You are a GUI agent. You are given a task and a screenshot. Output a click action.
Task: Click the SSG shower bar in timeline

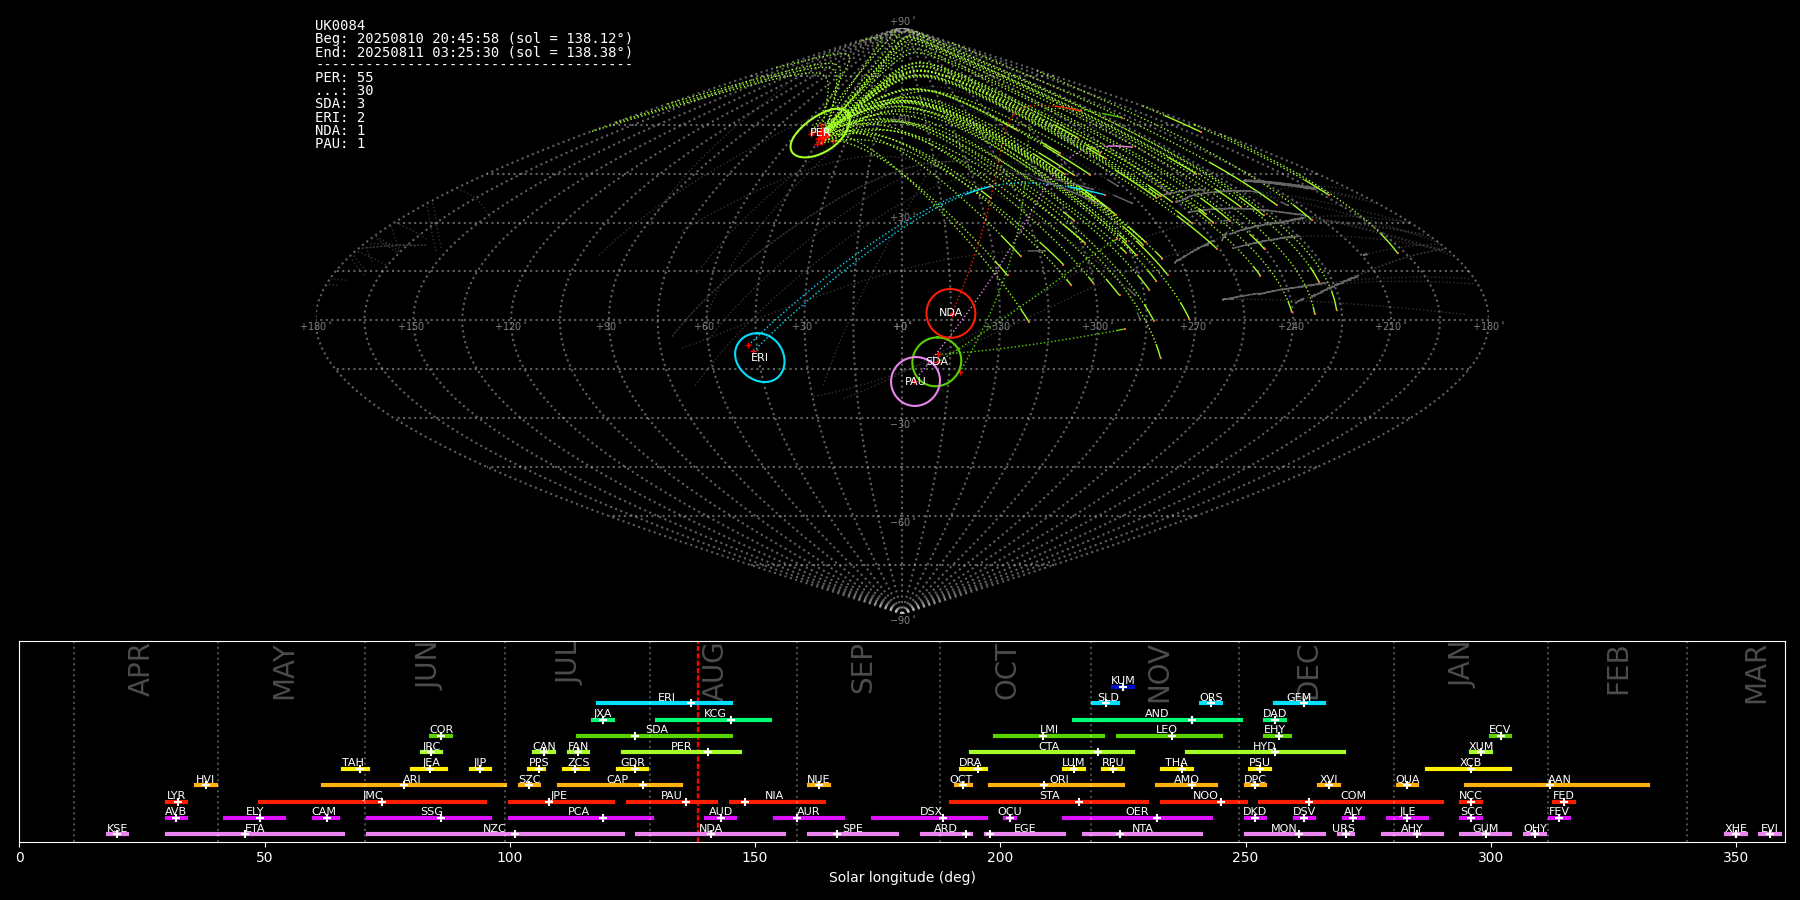click(428, 818)
